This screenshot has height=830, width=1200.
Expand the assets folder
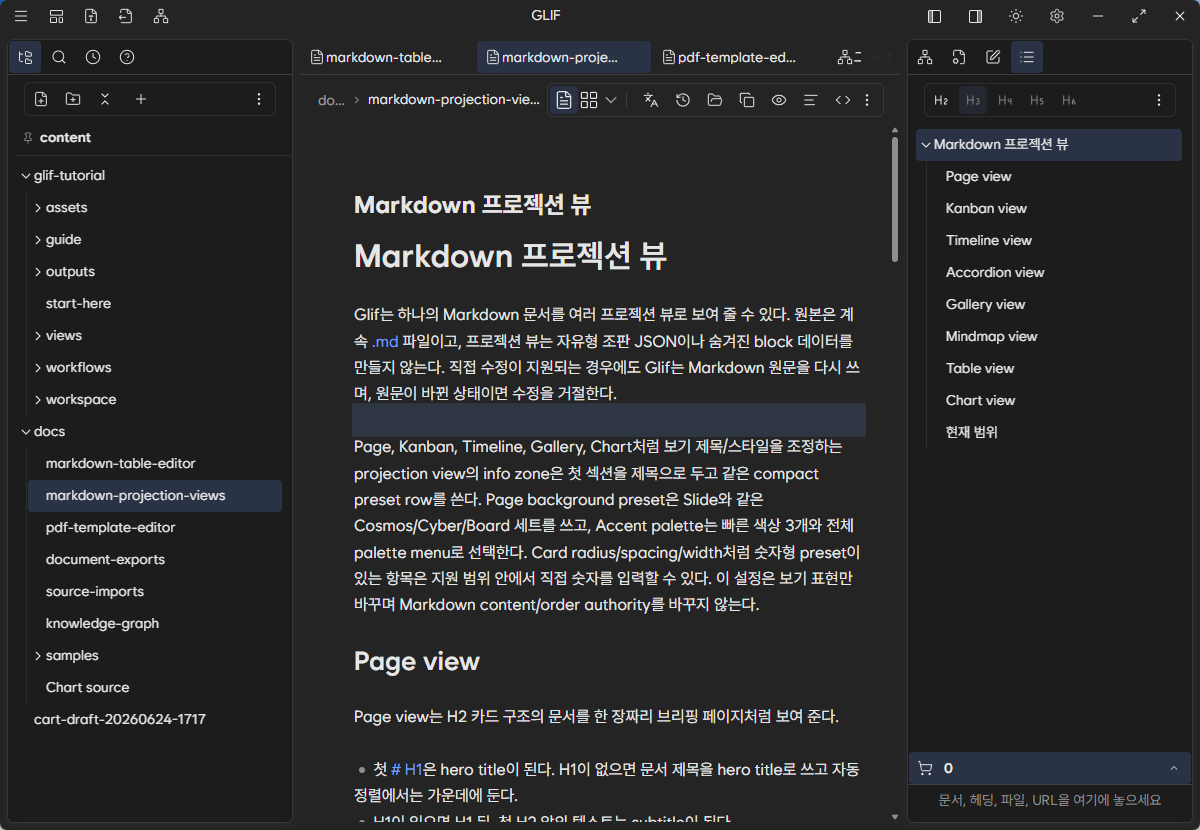click(38, 207)
